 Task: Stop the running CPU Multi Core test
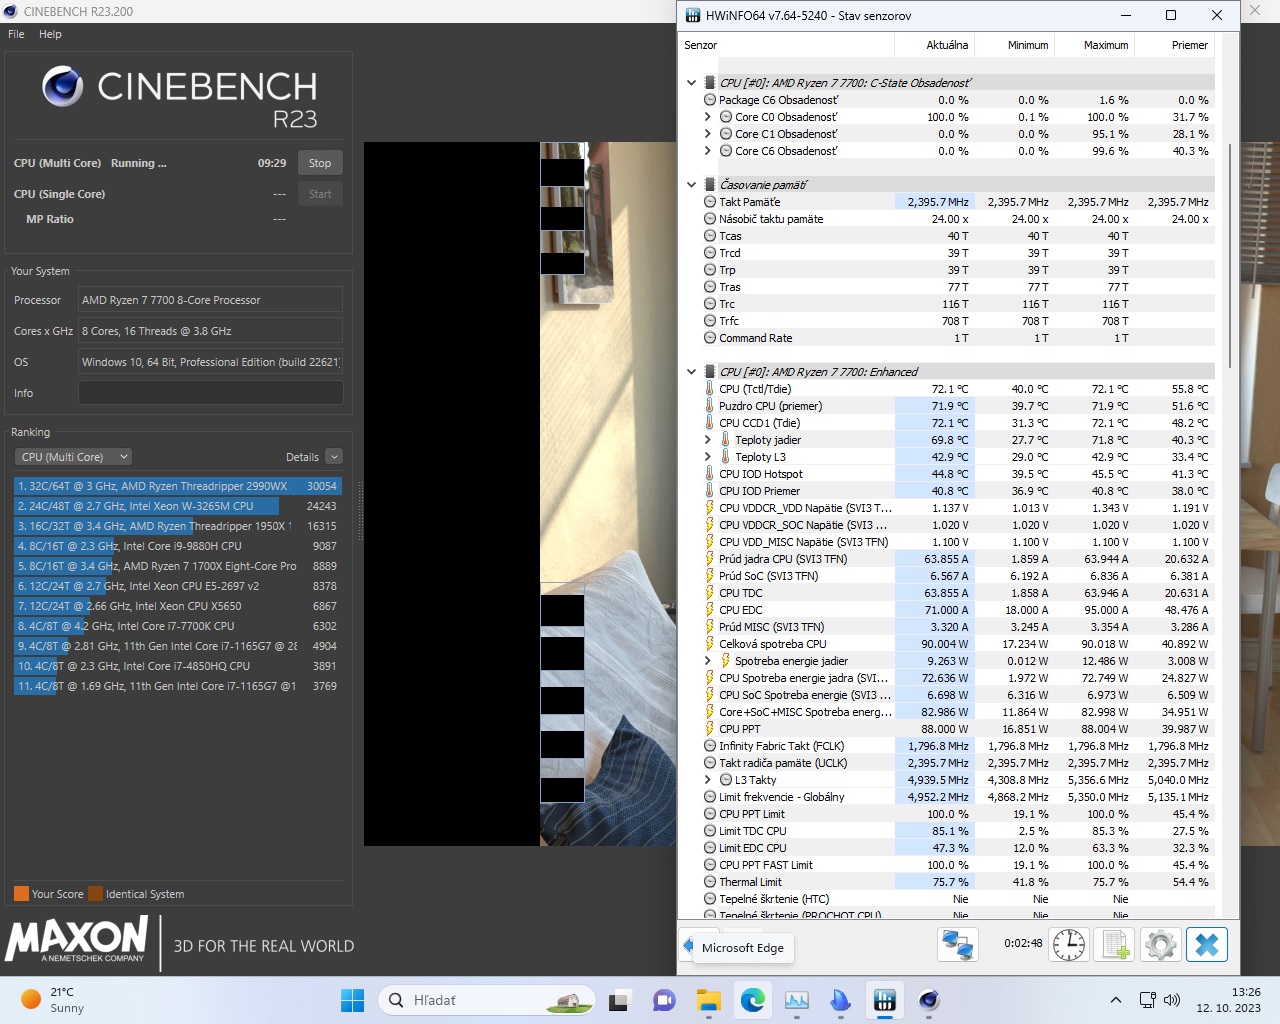pos(320,163)
